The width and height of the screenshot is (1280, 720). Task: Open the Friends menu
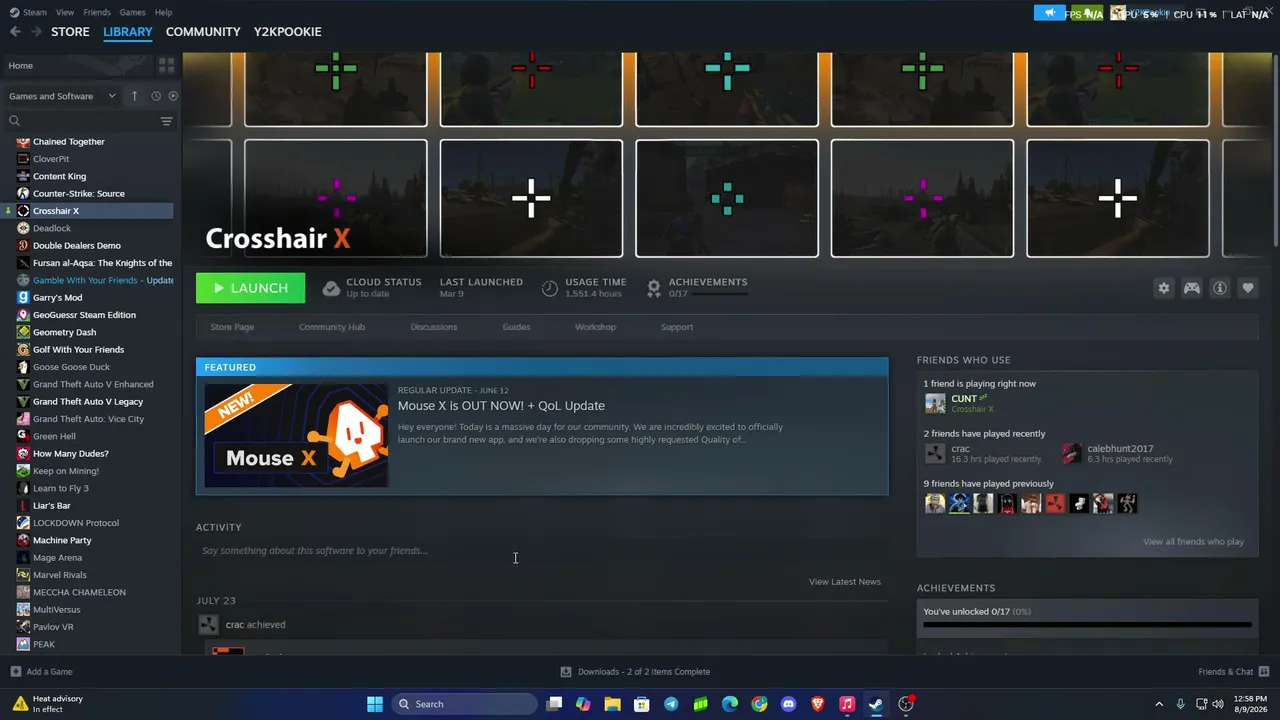pyautogui.click(x=97, y=12)
